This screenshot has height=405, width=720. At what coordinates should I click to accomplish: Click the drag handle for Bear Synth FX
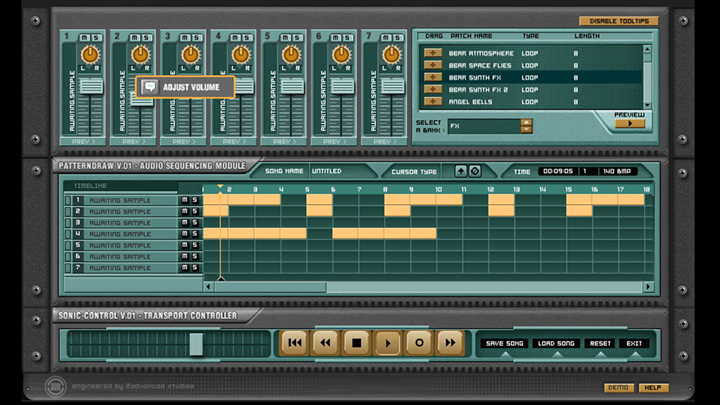tap(433, 77)
